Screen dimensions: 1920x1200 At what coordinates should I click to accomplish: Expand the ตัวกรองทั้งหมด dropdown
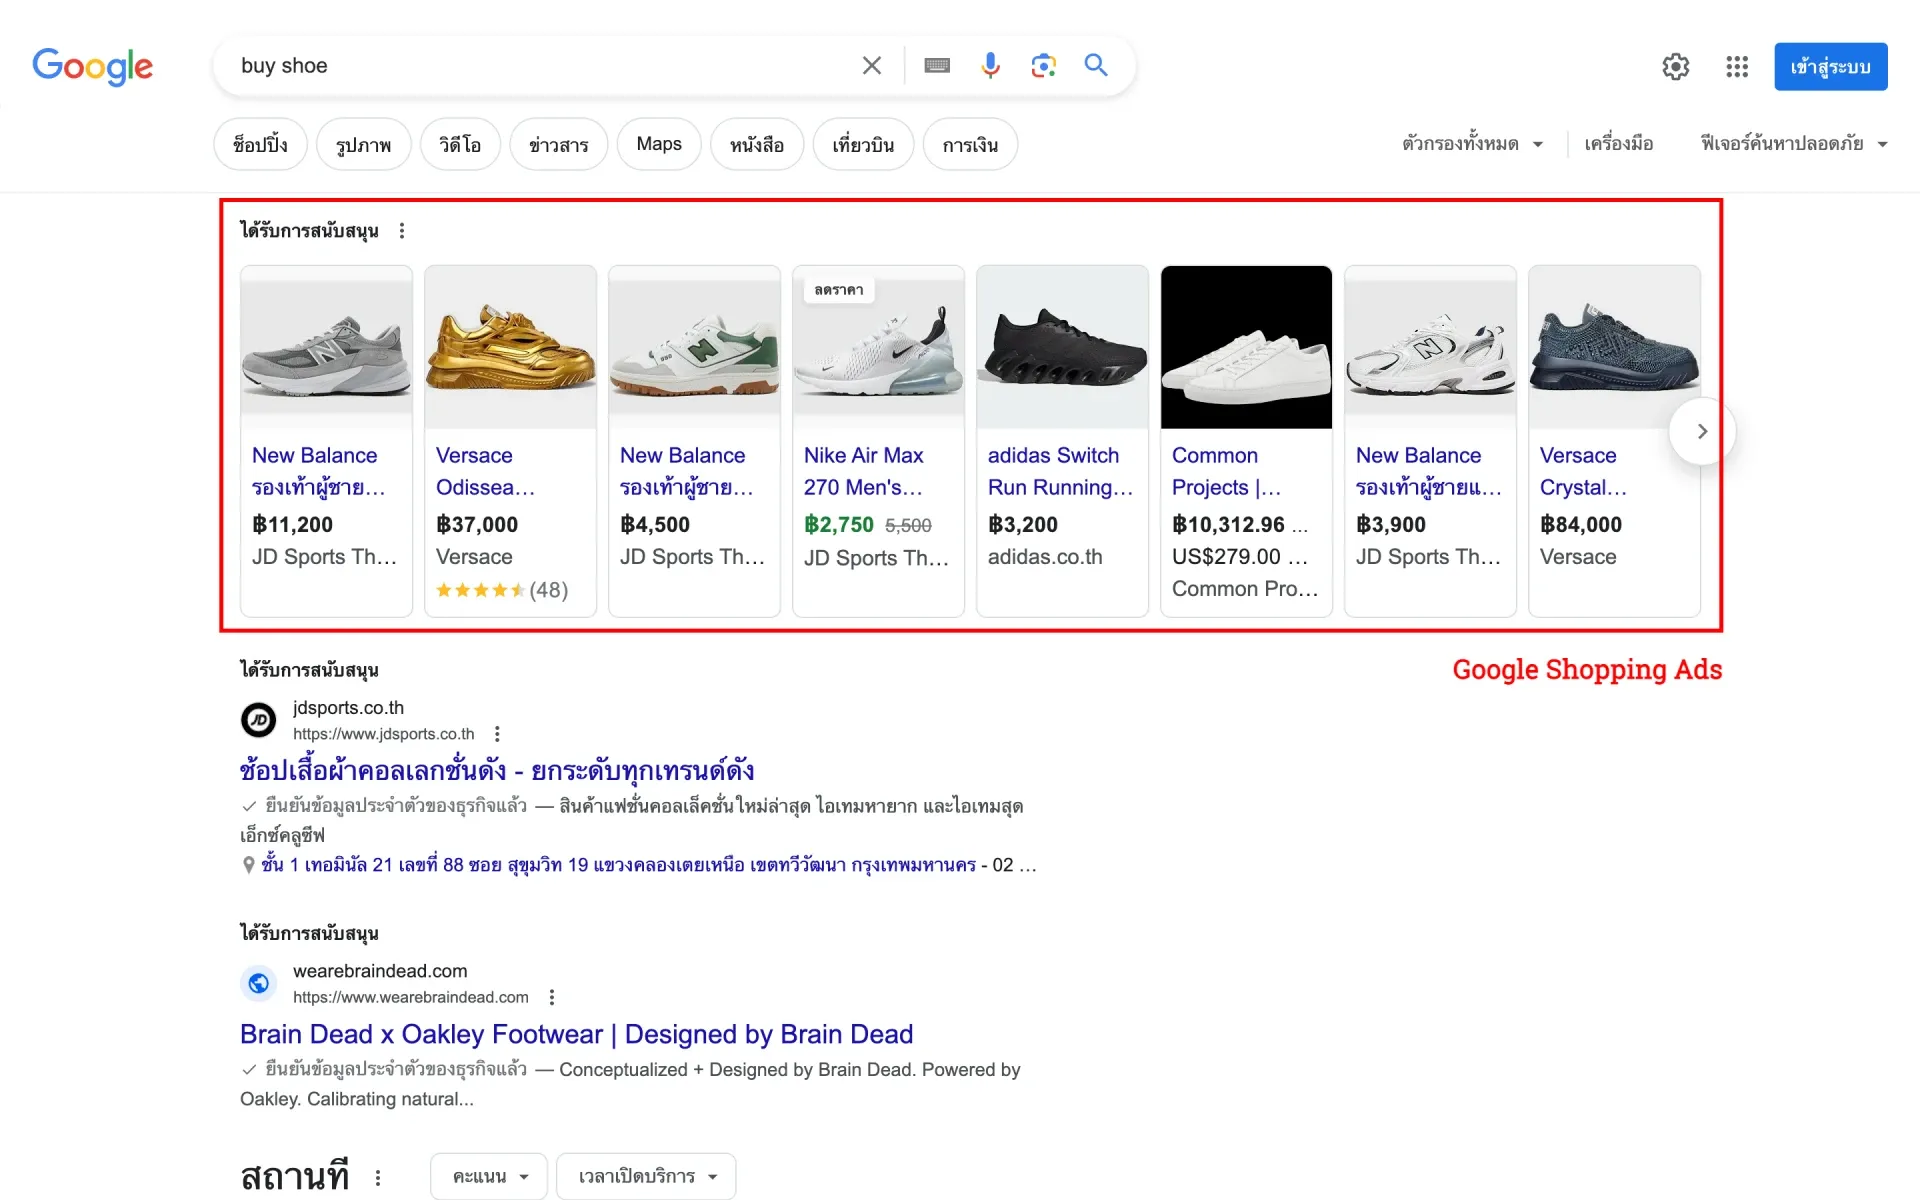coord(1472,144)
